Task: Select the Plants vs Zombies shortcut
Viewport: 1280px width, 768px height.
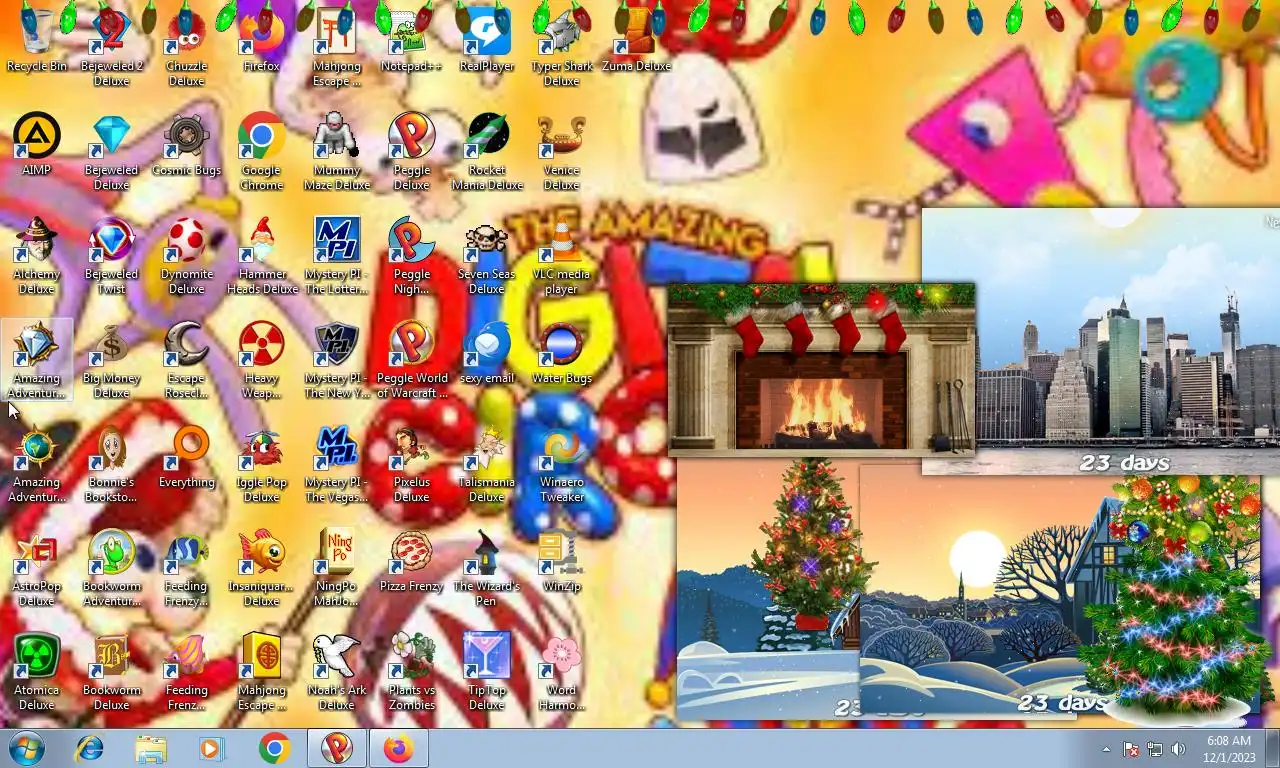Action: pyautogui.click(x=411, y=672)
